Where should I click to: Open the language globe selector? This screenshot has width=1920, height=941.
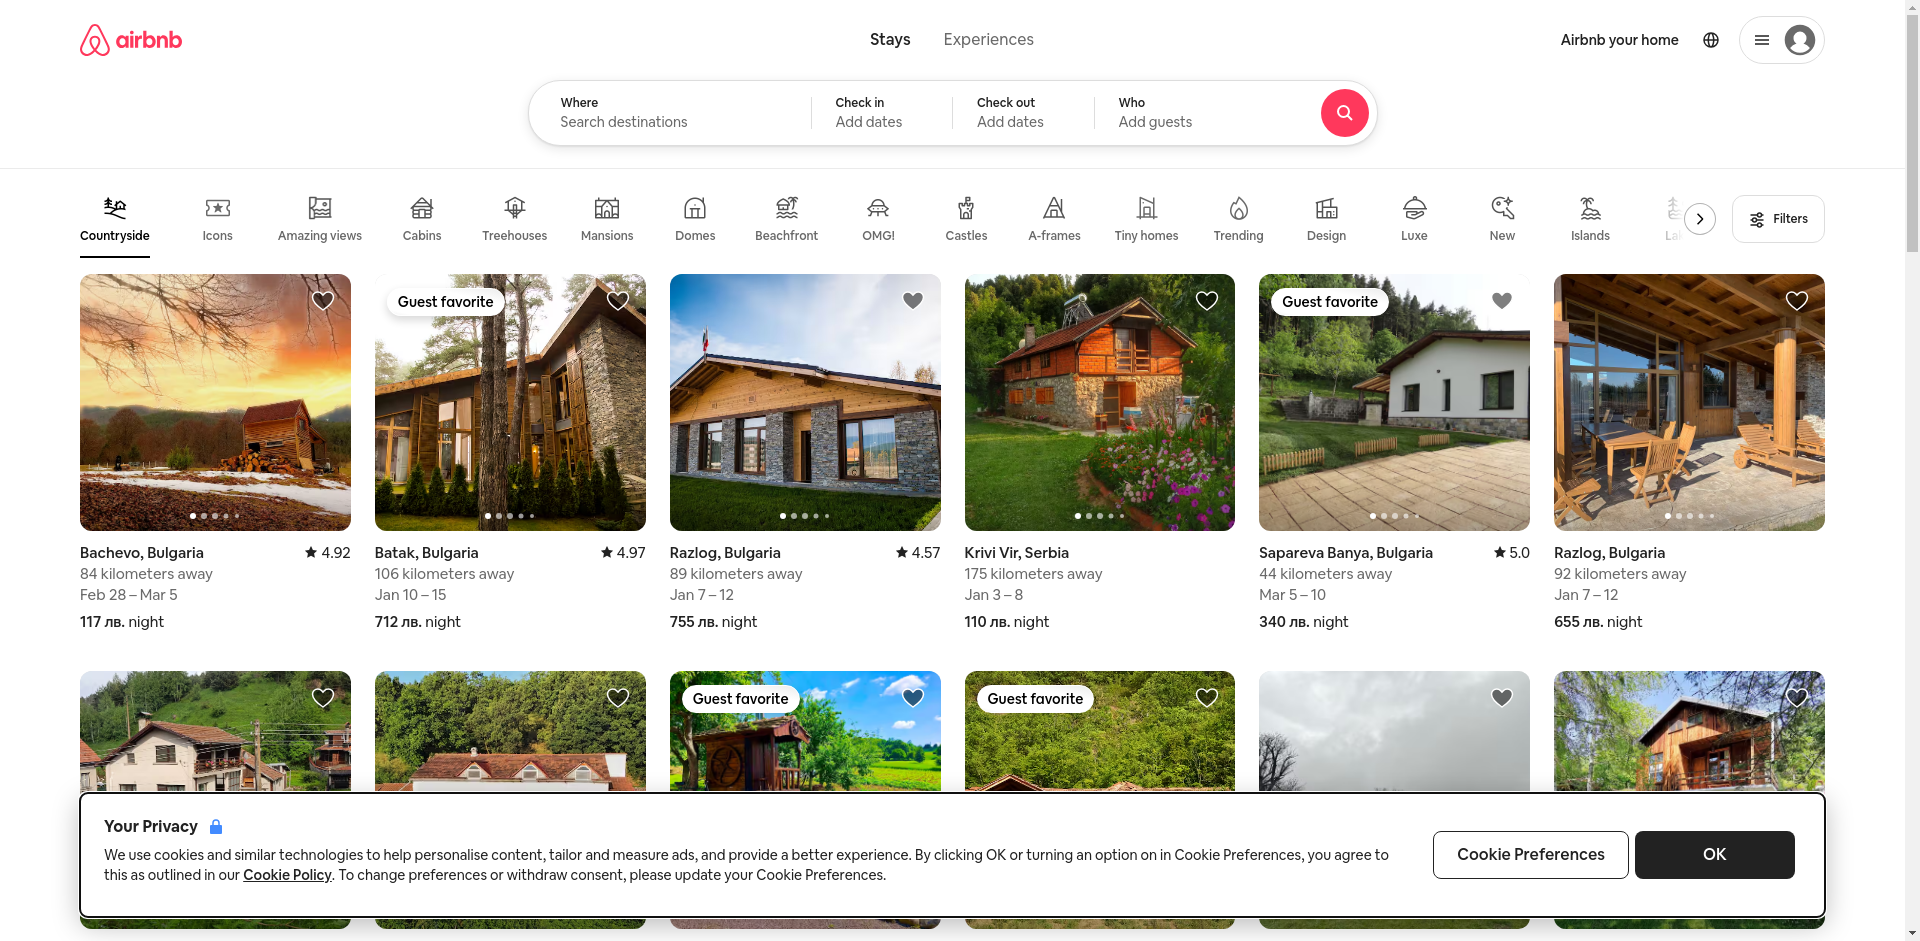1711,40
